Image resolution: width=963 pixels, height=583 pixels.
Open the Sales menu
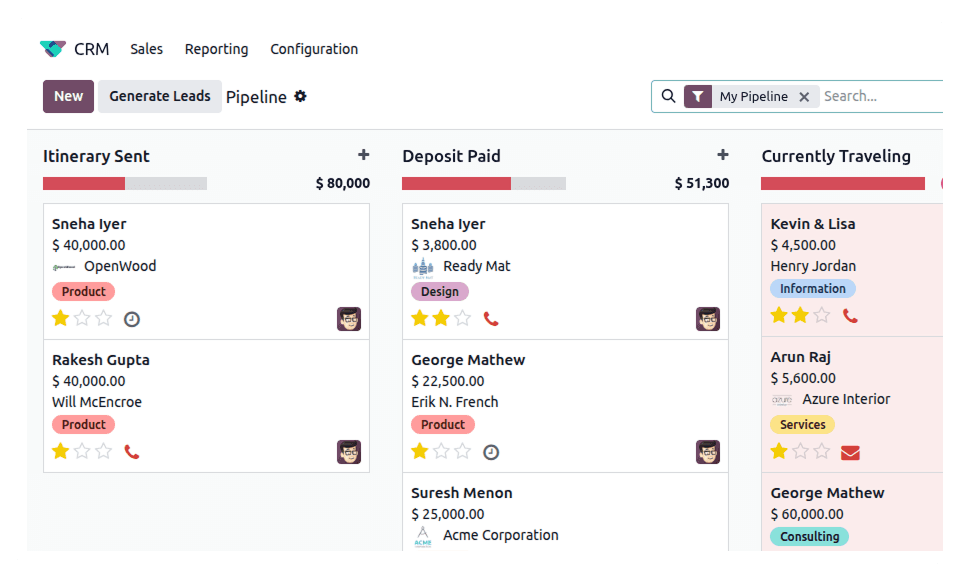[x=146, y=49]
